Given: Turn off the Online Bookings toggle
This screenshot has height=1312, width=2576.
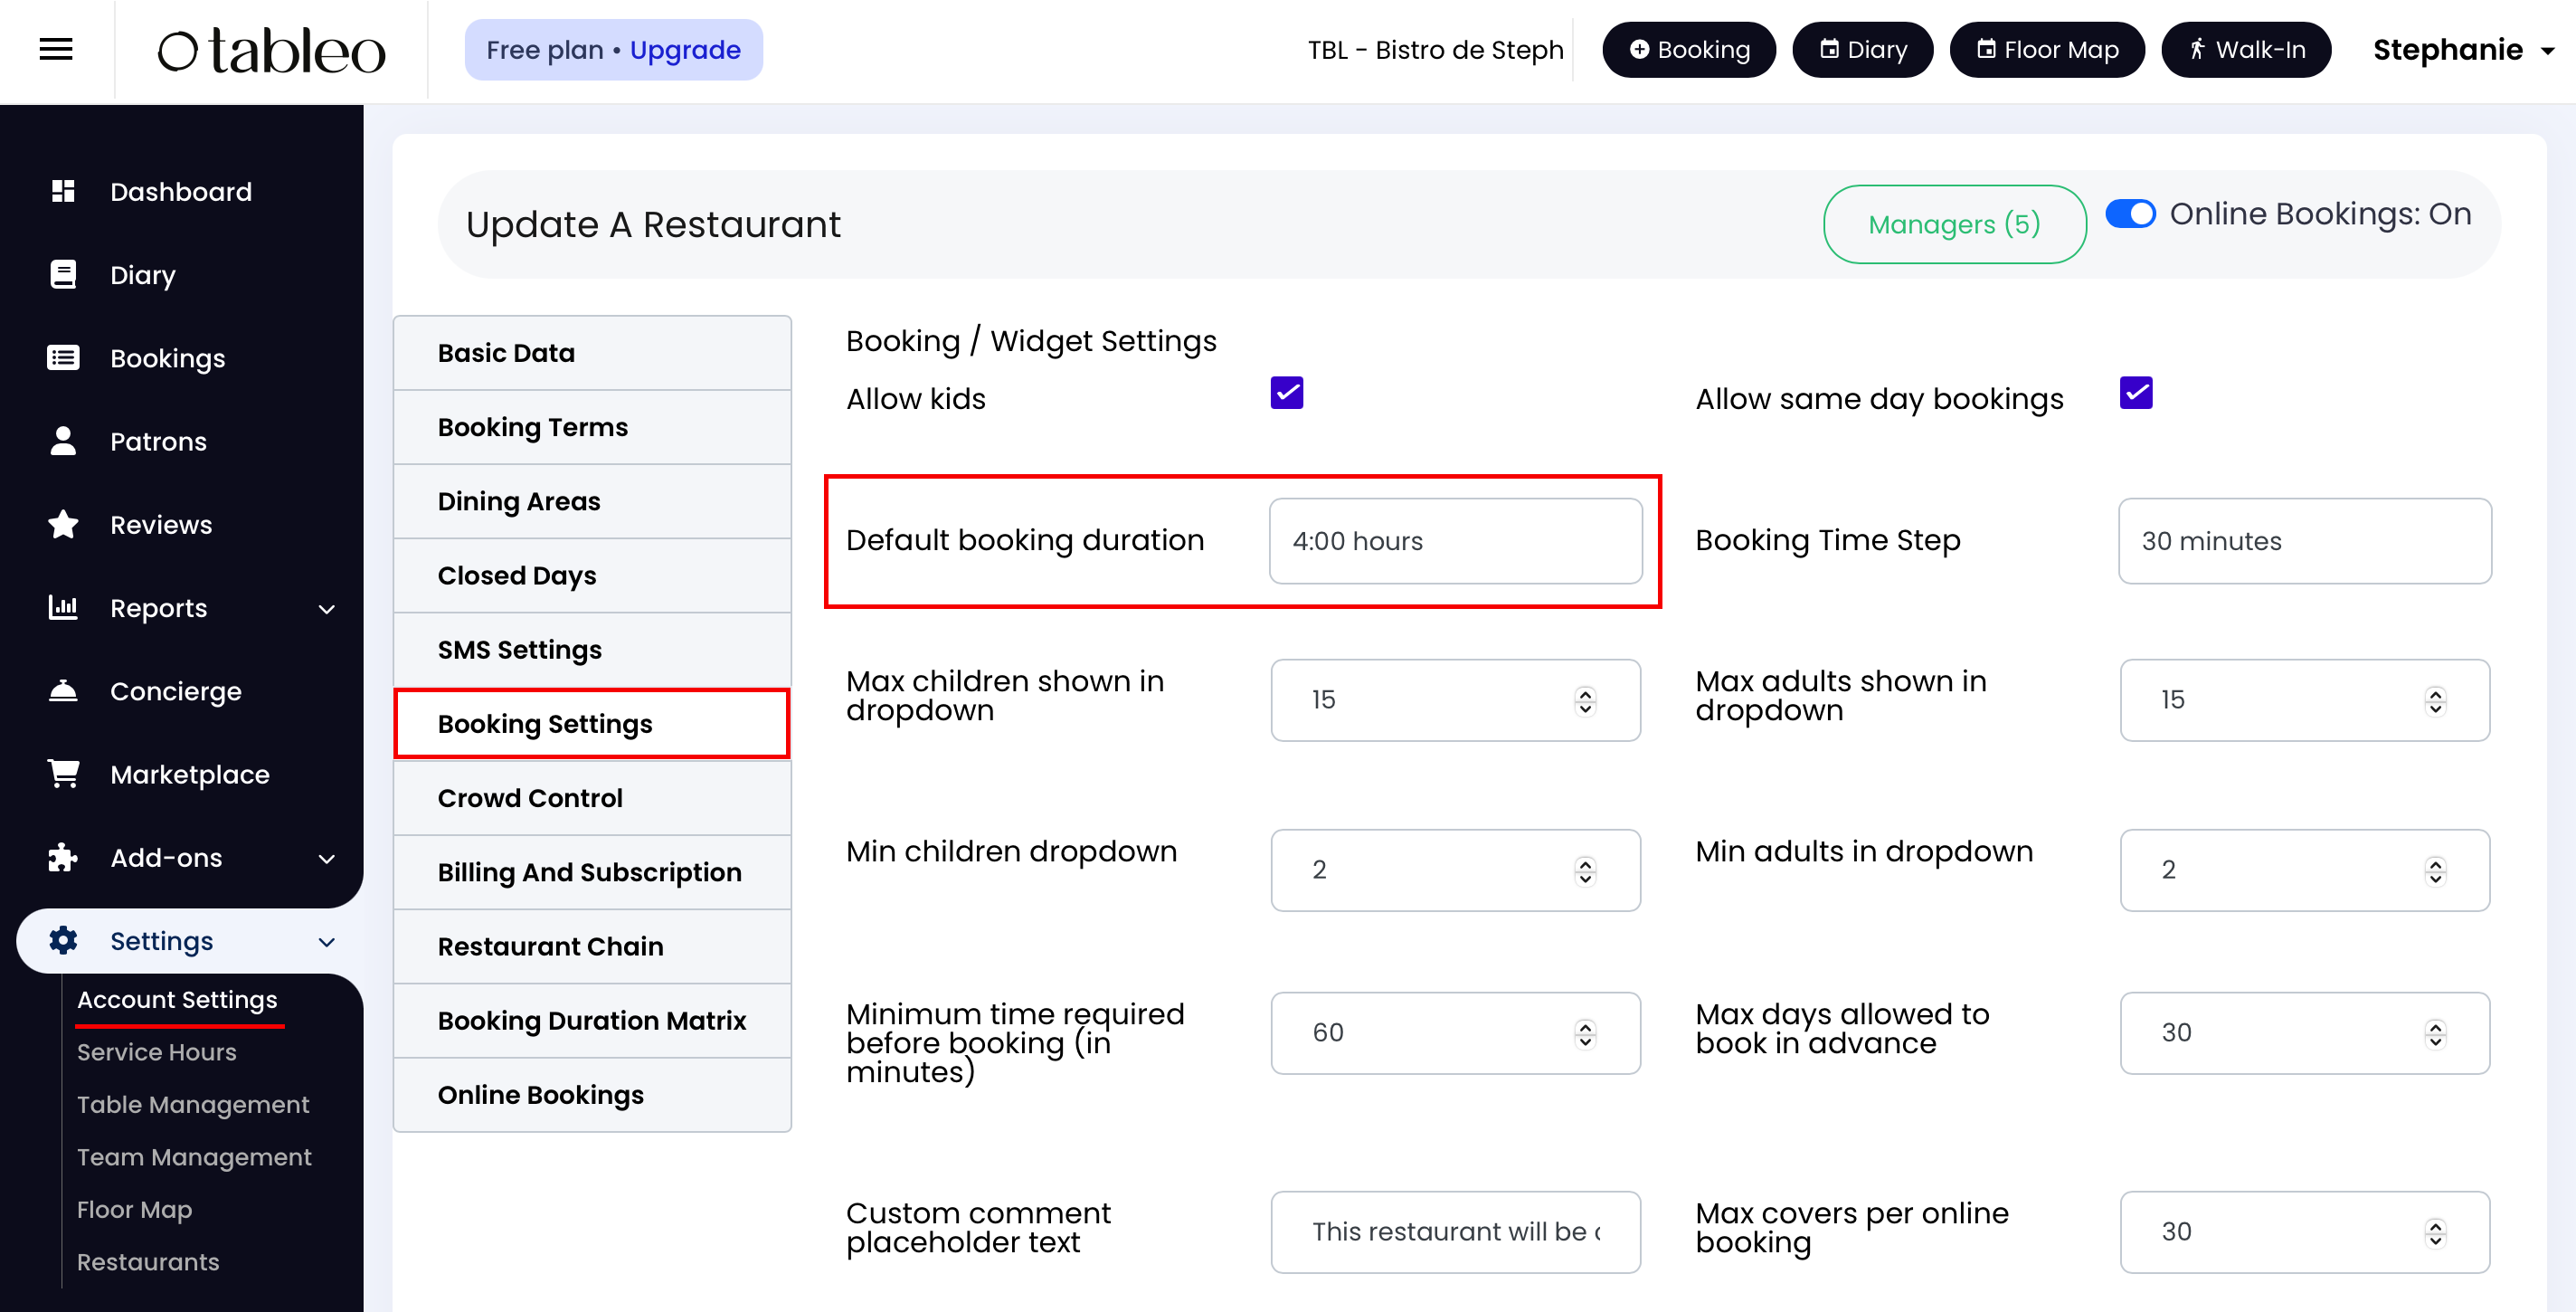Looking at the screenshot, I should pyautogui.click(x=2130, y=214).
